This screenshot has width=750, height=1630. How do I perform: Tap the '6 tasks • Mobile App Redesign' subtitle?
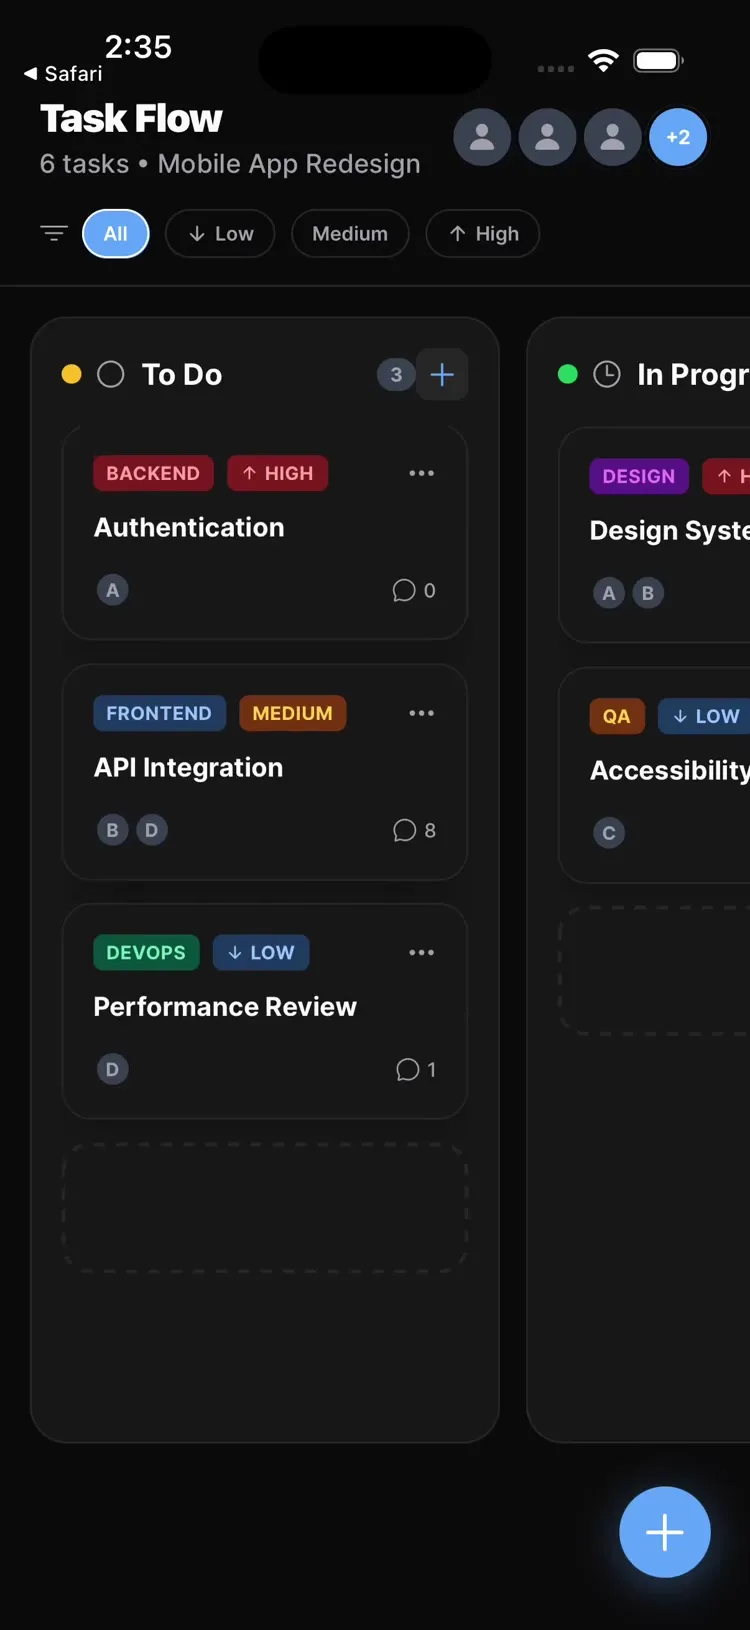coord(230,164)
